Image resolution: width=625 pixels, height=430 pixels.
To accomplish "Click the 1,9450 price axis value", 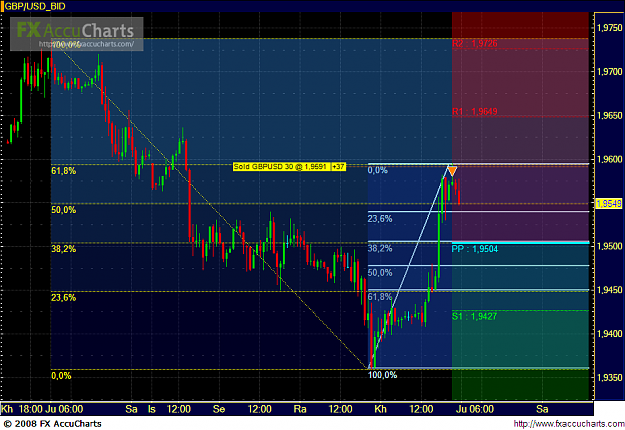I will coord(609,290).
